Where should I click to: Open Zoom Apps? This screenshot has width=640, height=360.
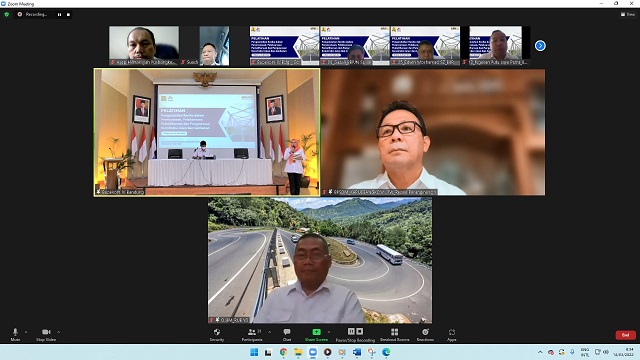tap(451, 335)
